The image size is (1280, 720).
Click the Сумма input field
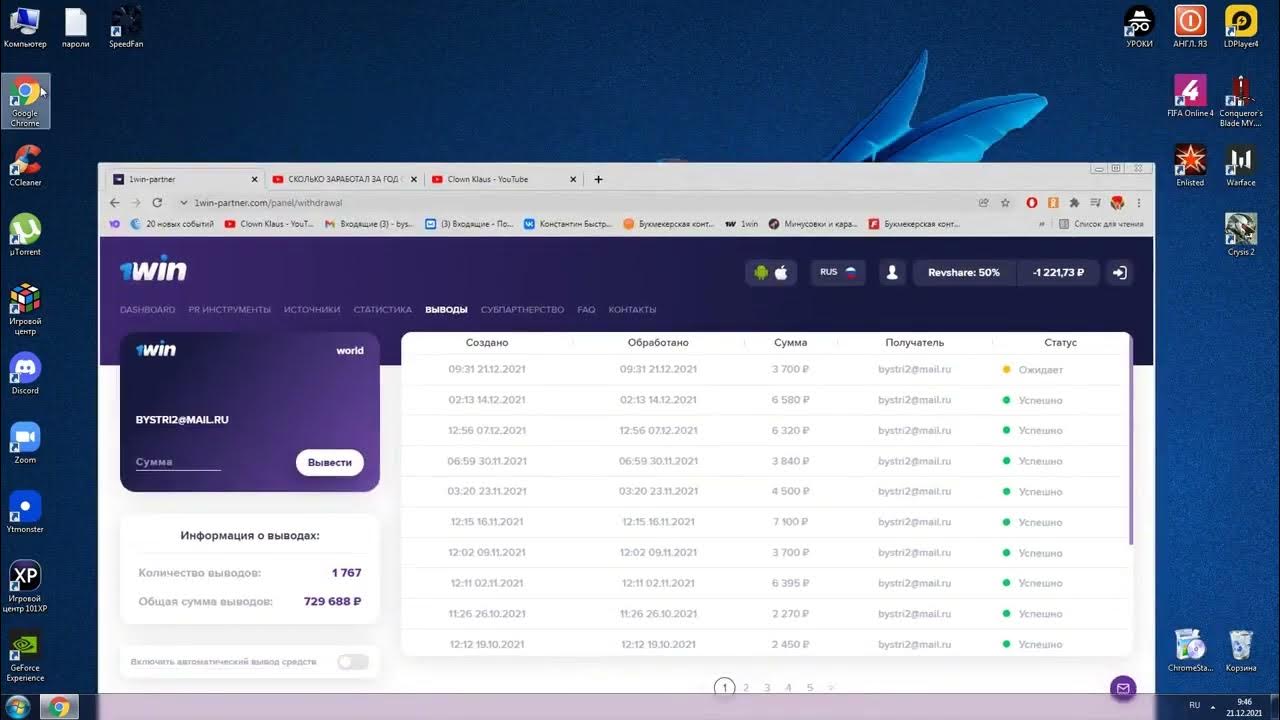click(178, 462)
